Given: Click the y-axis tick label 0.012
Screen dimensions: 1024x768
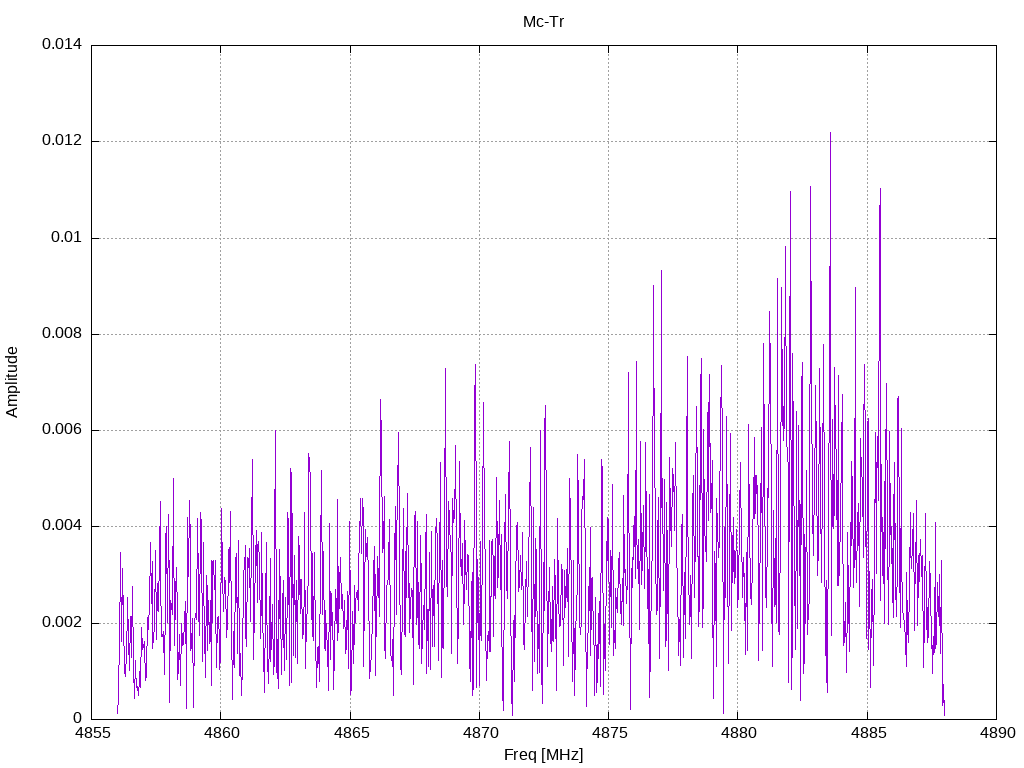Looking at the screenshot, I should [62, 140].
